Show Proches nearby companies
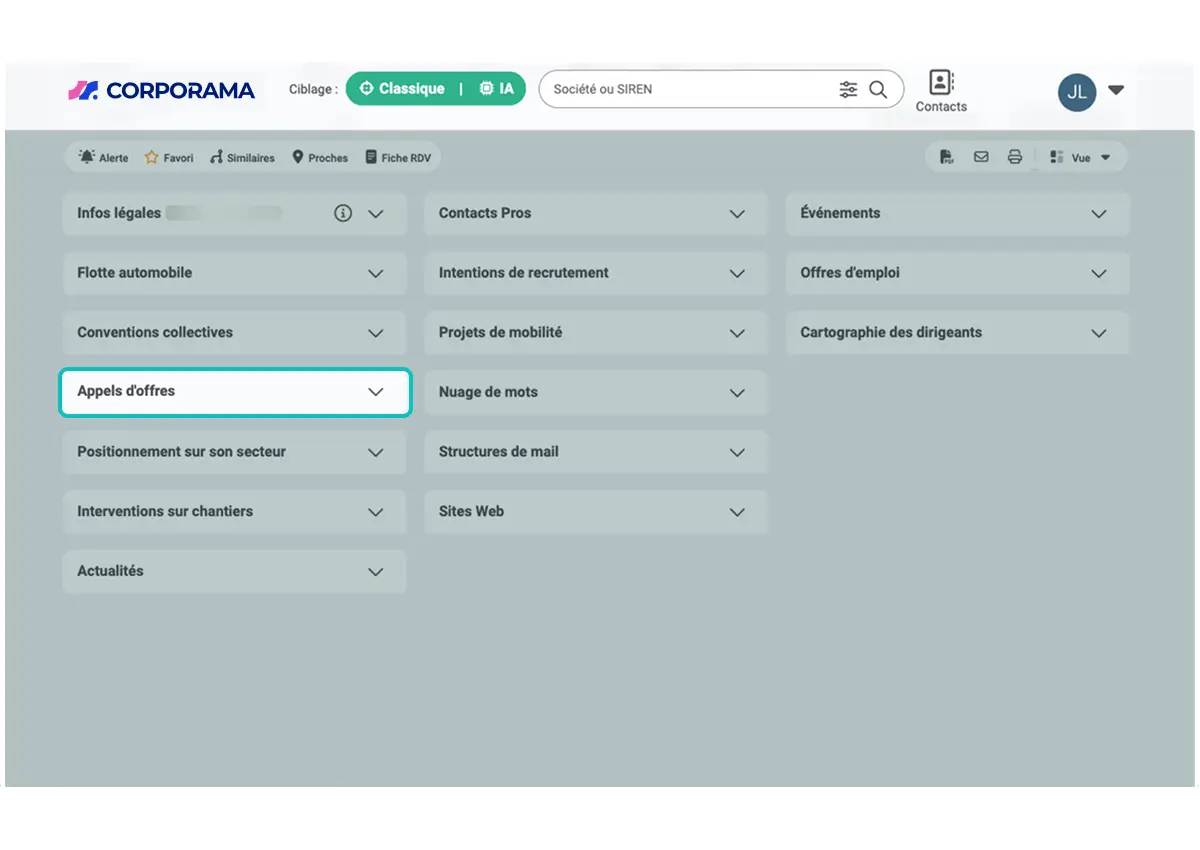Viewport: 1200px width, 850px height. click(x=320, y=157)
